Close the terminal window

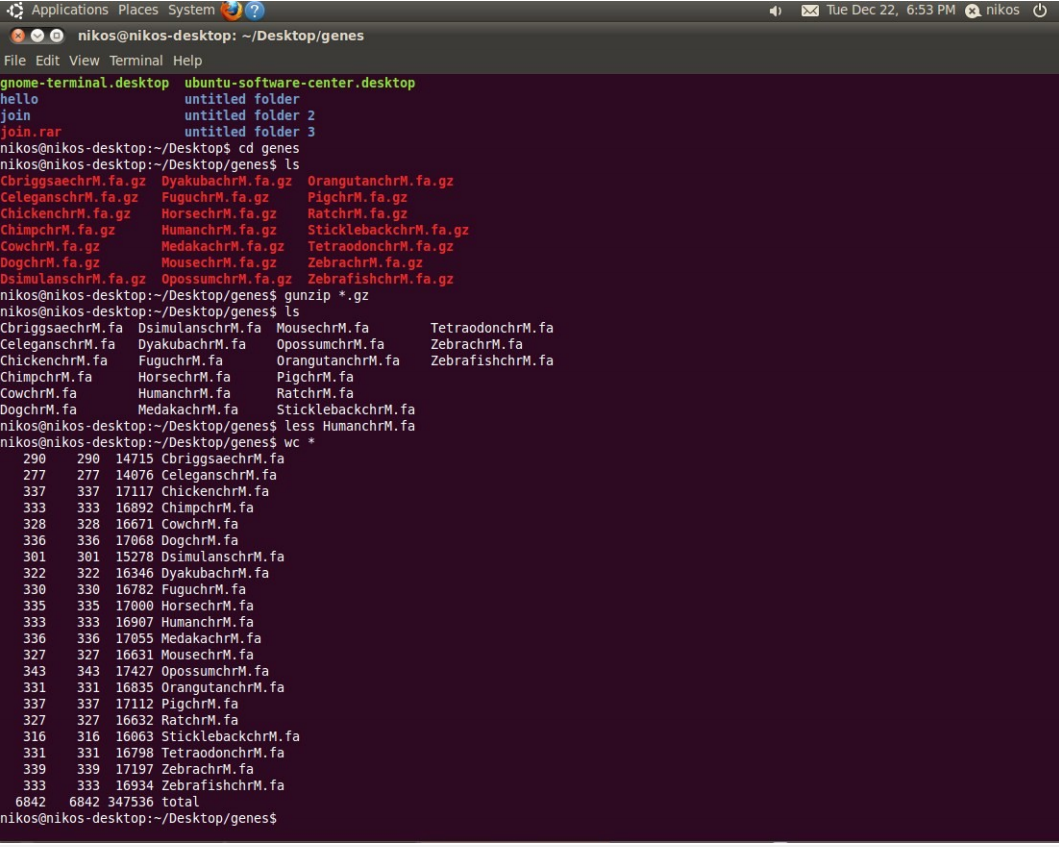[x=18, y=36]
